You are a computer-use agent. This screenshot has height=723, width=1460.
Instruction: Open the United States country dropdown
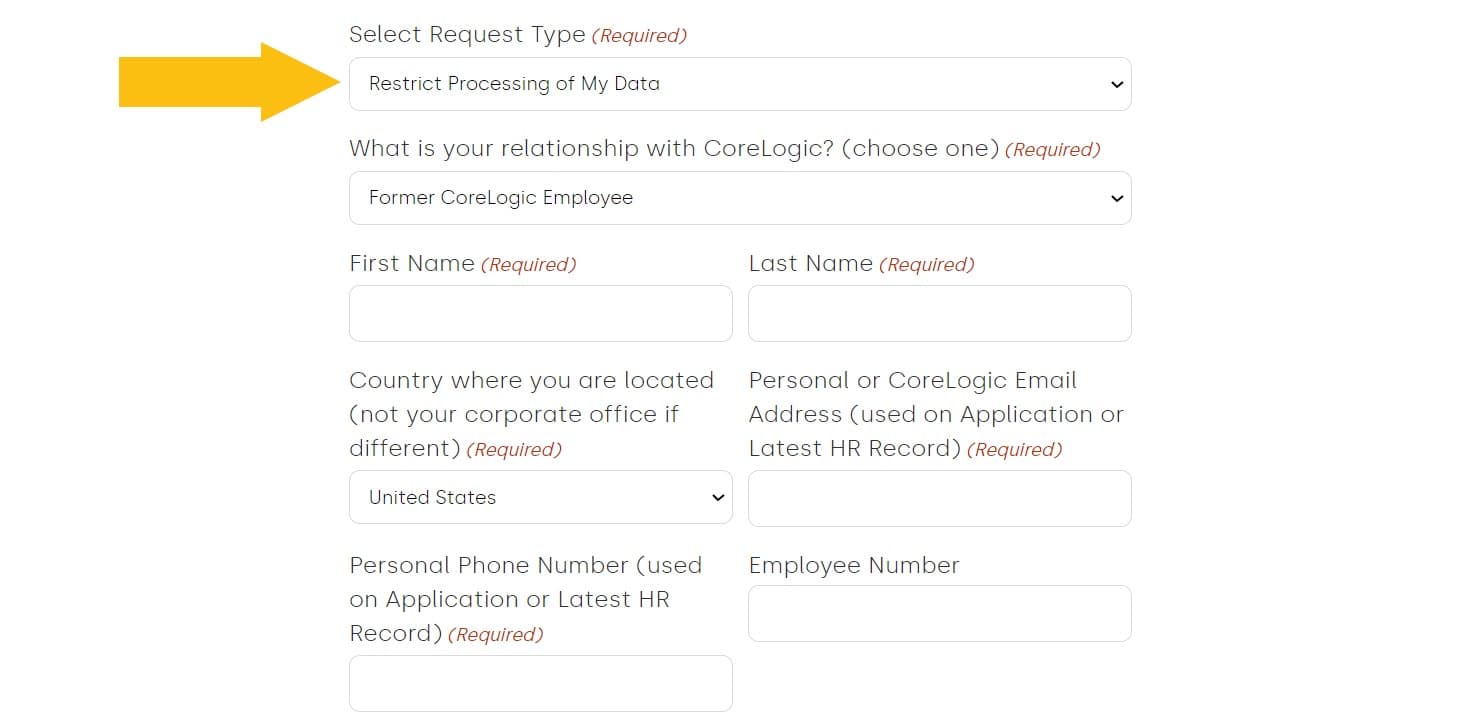click(540, 497)
